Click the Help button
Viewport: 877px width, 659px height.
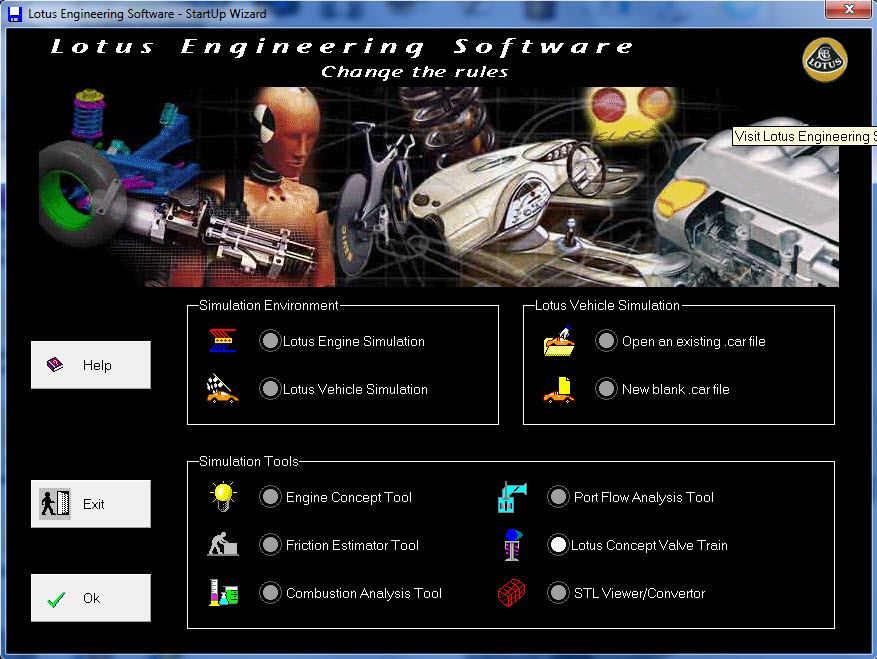click(90, 364)
